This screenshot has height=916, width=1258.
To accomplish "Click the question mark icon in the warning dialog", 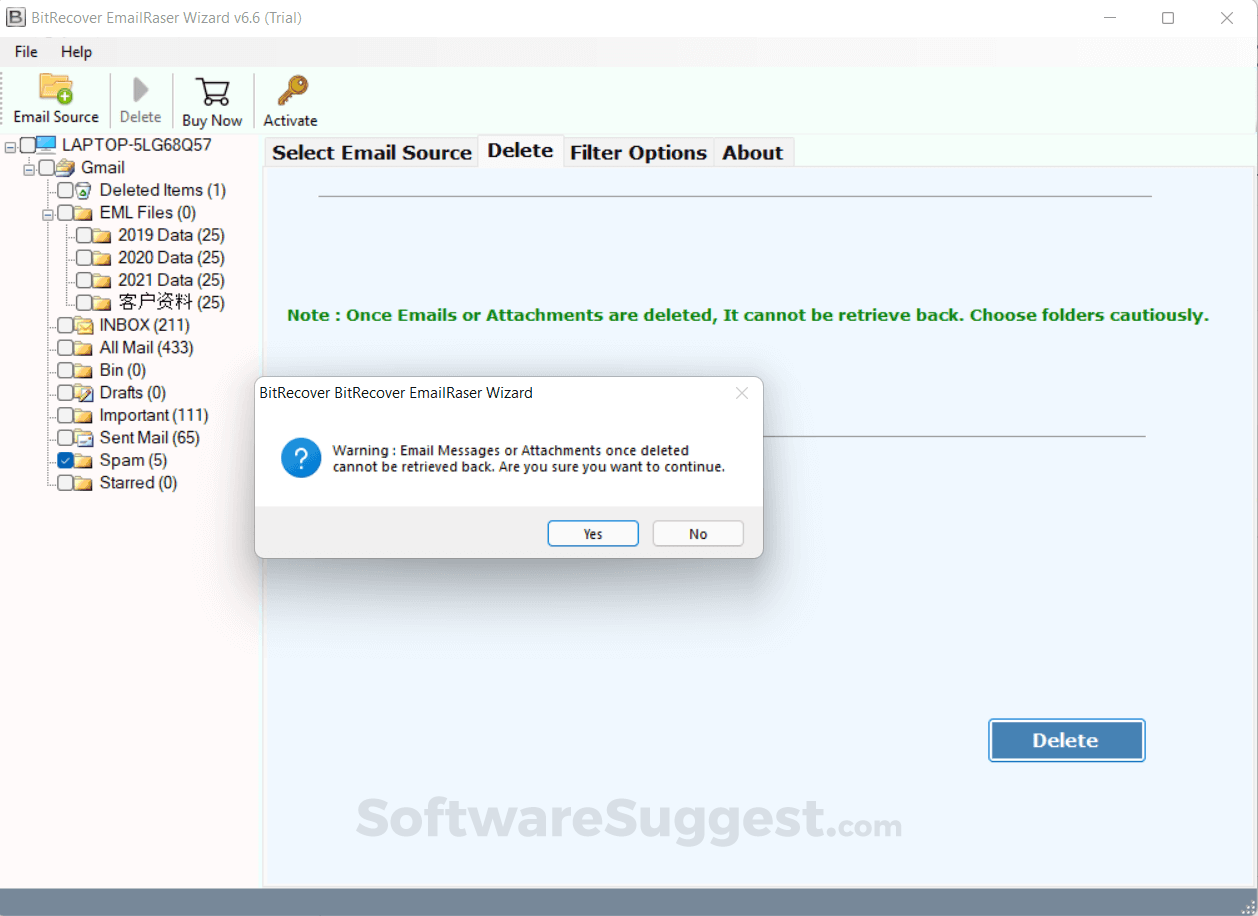I will (x=300, y=458).
